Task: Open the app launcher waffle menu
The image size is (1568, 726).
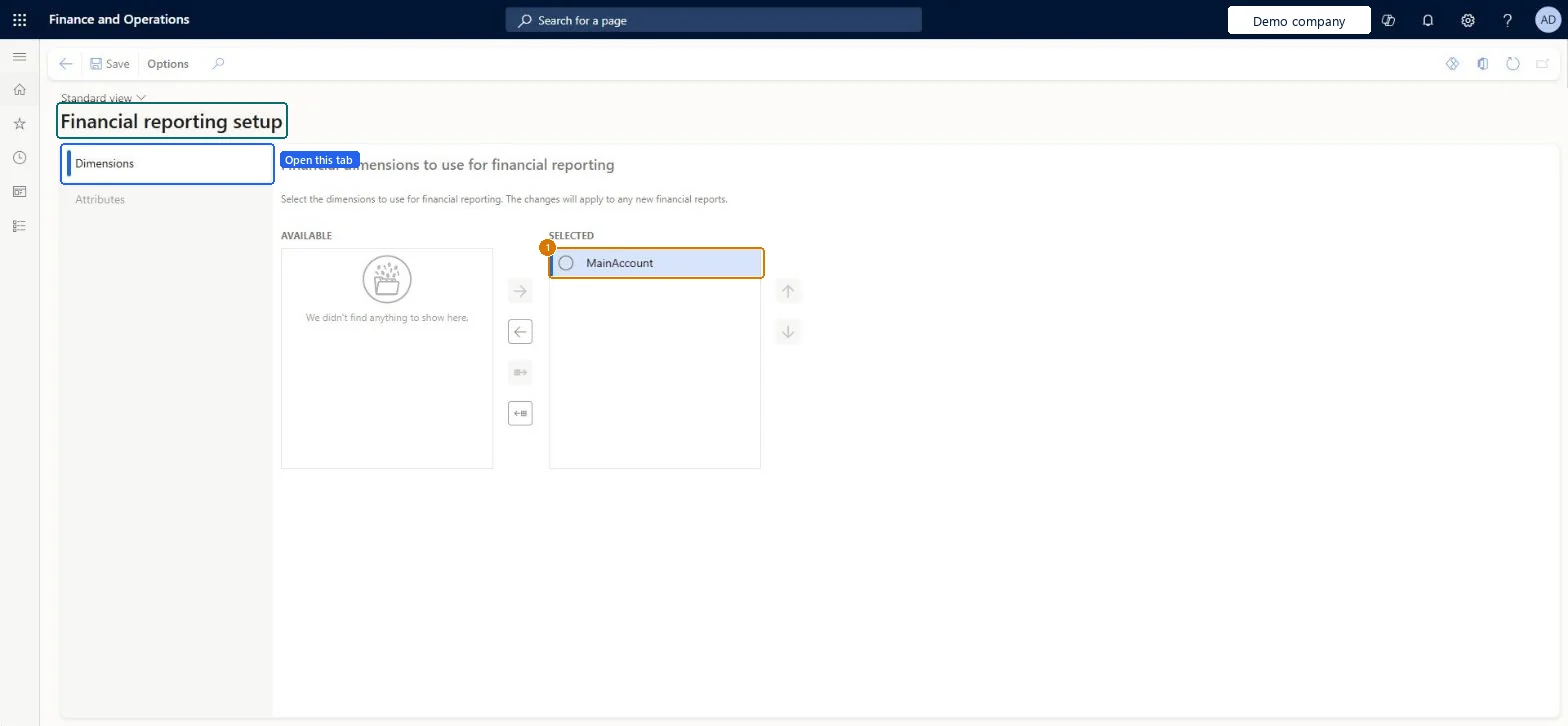Action: 19,20
